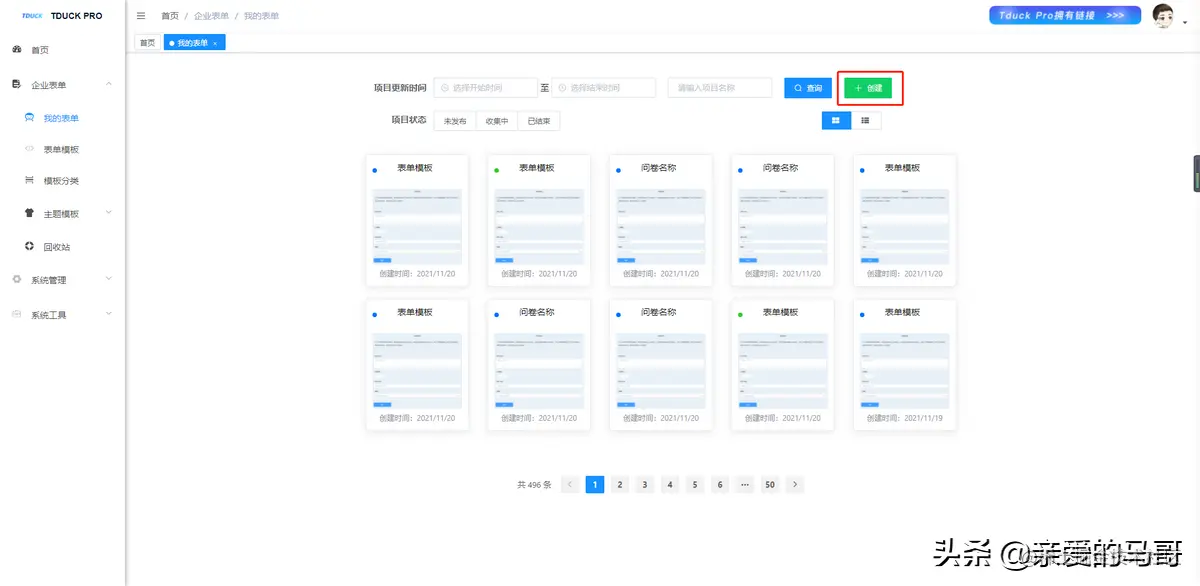1200x586 pixels.
Task: Click the blue 查询 search button
Action: pyautogui.click(x=807, y=88)
